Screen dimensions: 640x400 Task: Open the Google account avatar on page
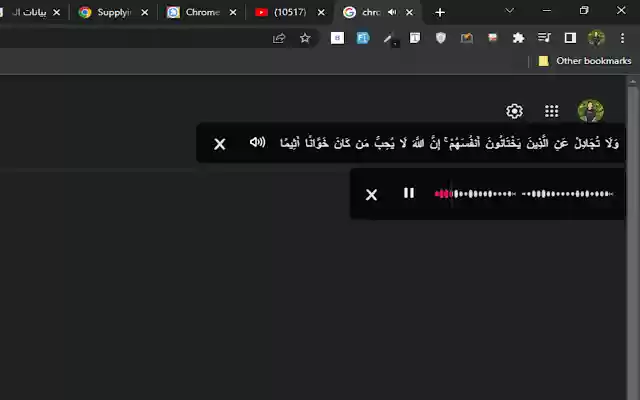[591, 111]
